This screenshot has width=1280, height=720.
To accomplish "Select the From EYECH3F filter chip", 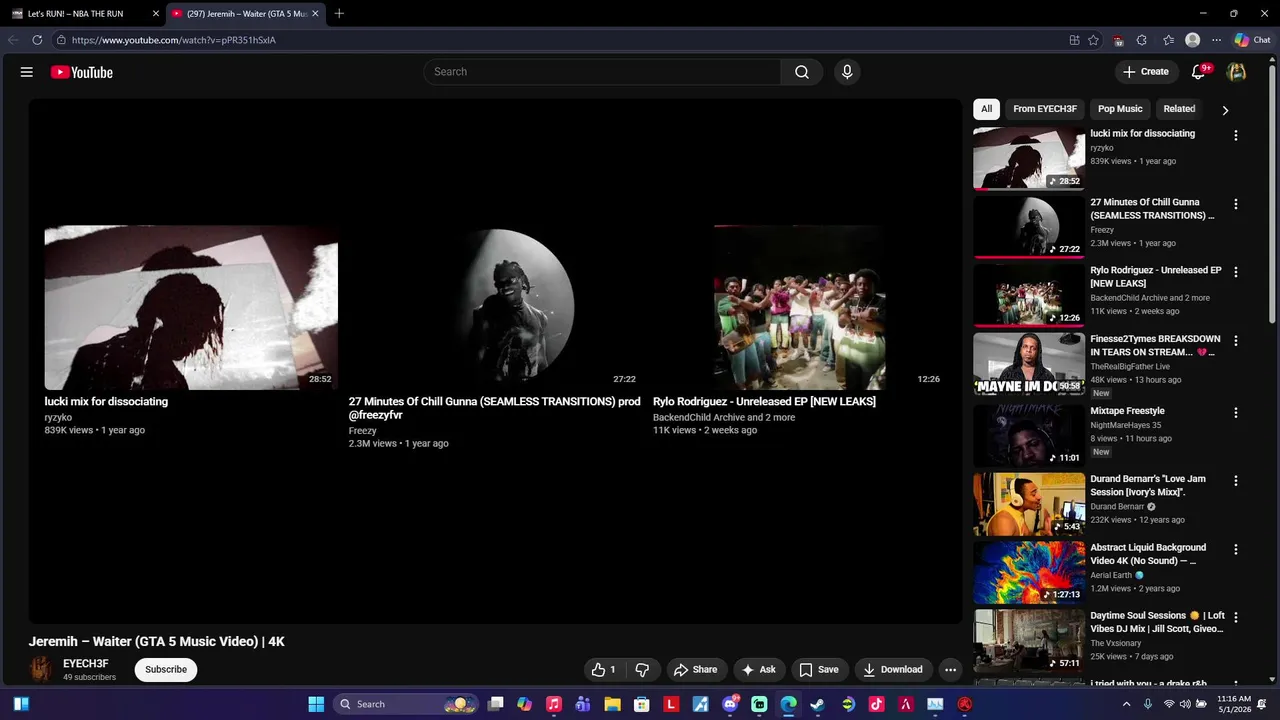I will [x=1044, y=109].
